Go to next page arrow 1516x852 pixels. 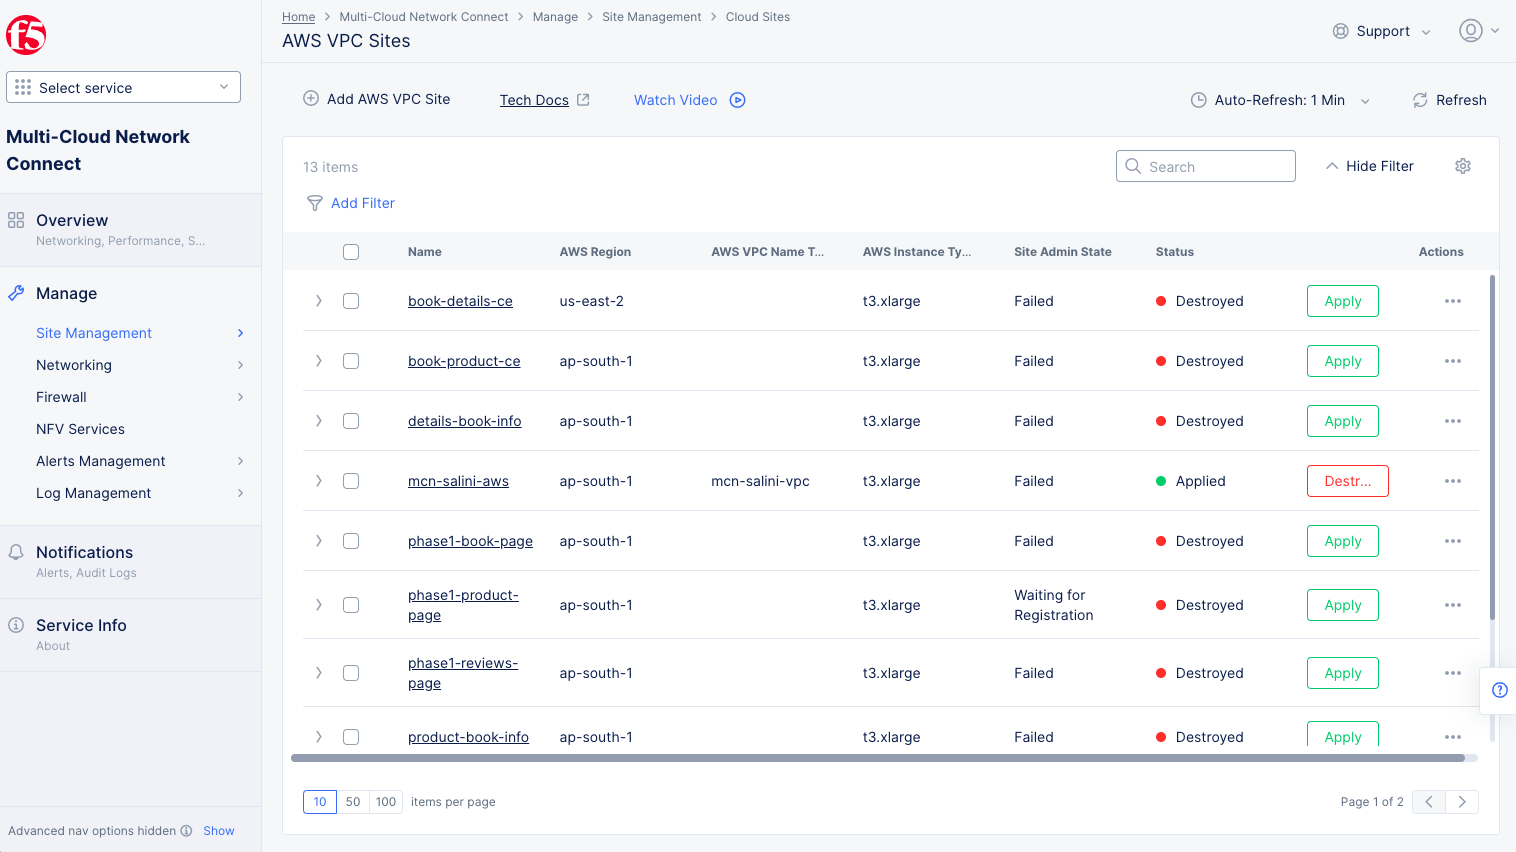point(1461,802)
